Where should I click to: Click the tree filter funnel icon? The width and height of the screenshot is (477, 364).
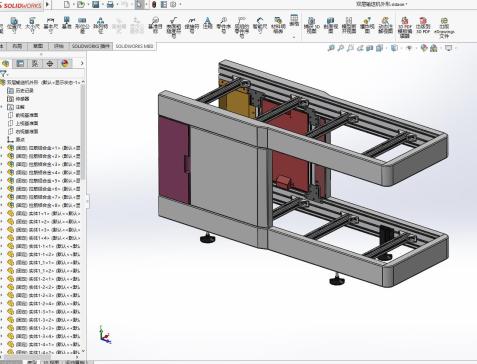(x=3, y=74)
